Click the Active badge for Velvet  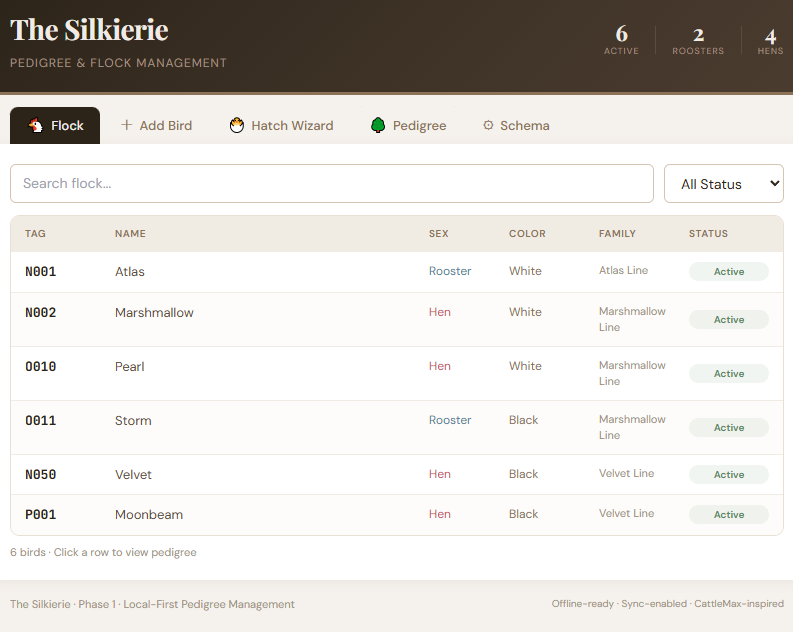(729, 475)
